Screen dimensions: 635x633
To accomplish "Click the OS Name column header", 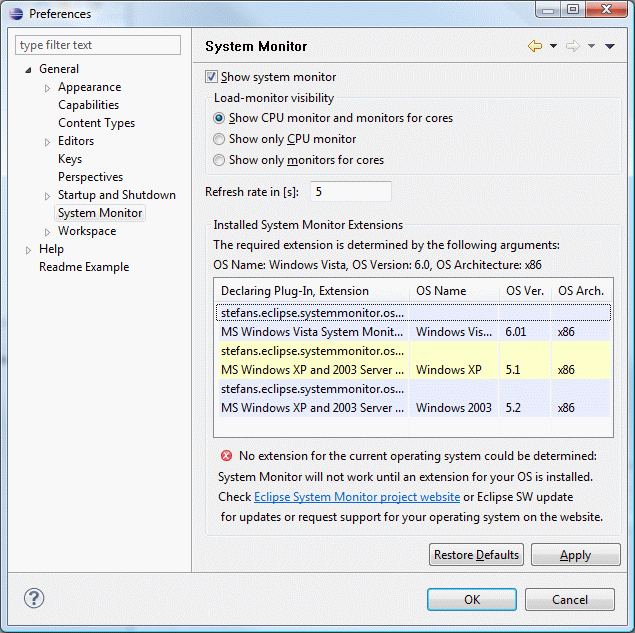I will point(454,291).
